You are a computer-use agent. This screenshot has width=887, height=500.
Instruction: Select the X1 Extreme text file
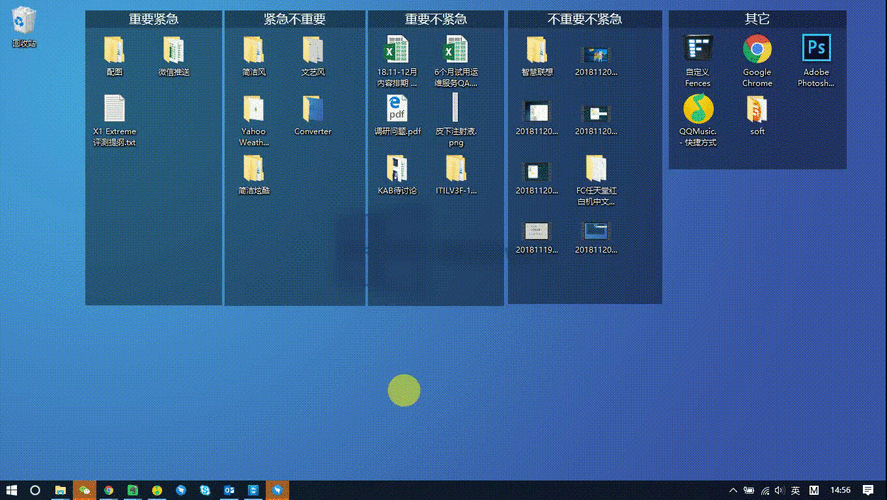tap(114, 109)
